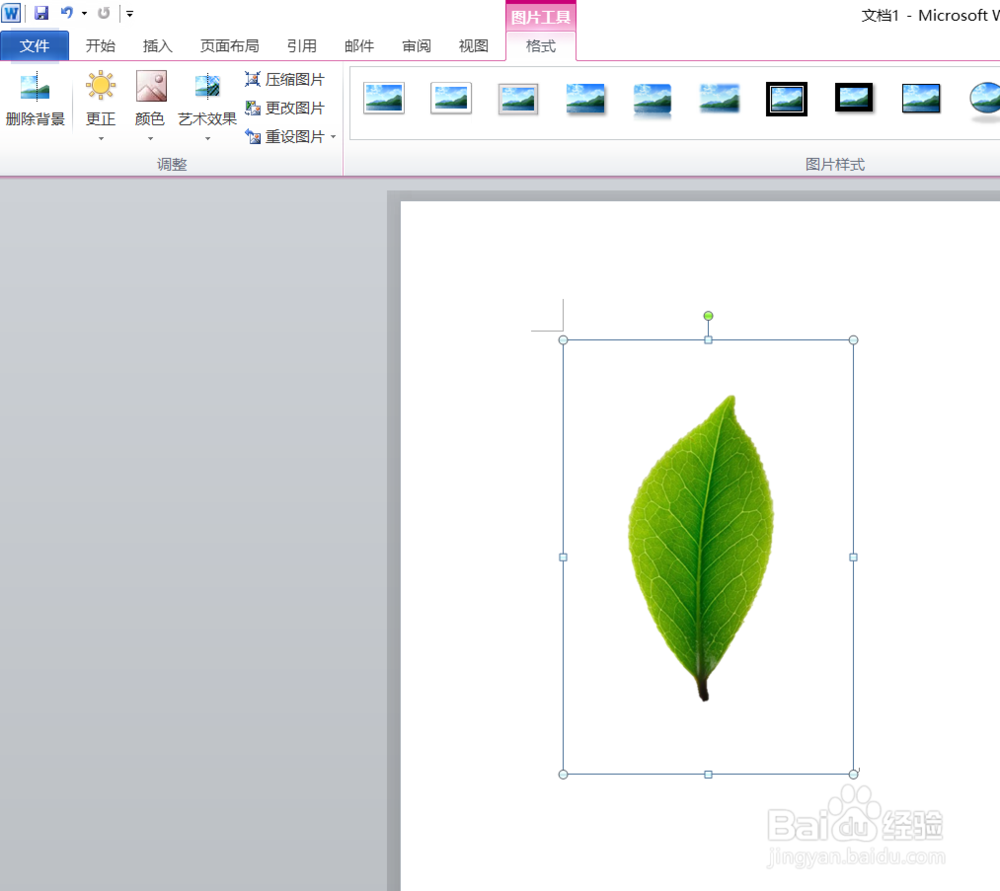
Task: Apply the third picture style, metal frame
Action: tap(518, 99)
